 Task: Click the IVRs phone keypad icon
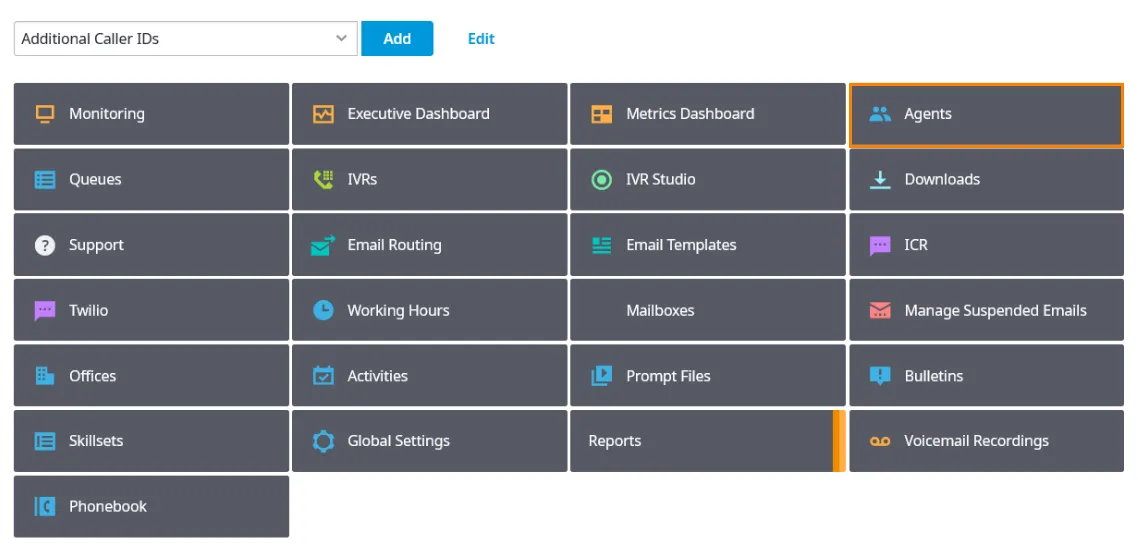pyautogui.click(x=323, y=180)
